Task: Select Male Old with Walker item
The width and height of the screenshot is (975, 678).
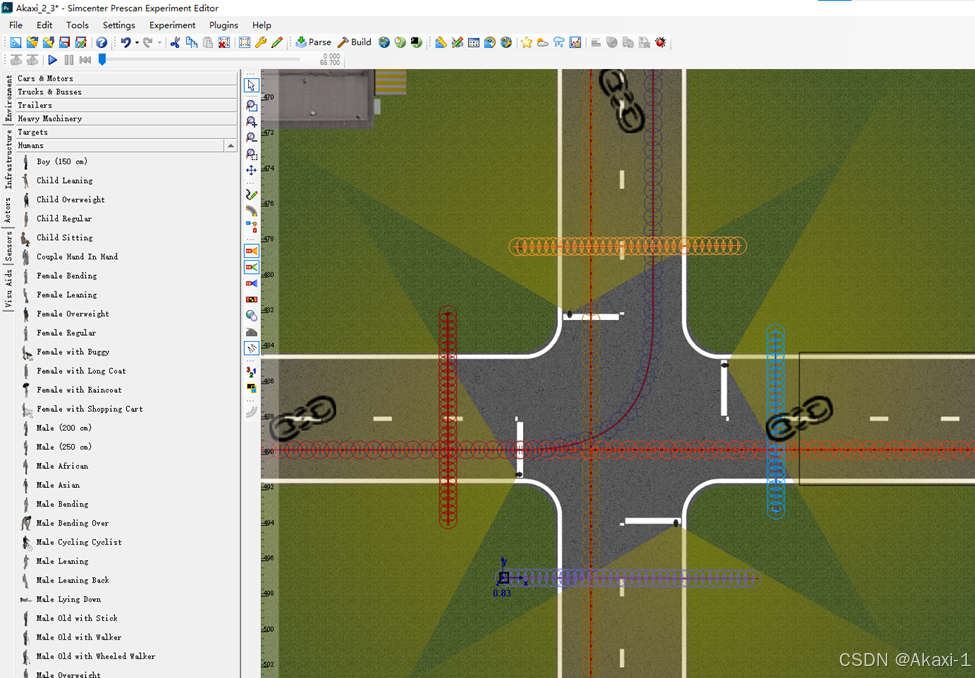Action: point(78,637)
